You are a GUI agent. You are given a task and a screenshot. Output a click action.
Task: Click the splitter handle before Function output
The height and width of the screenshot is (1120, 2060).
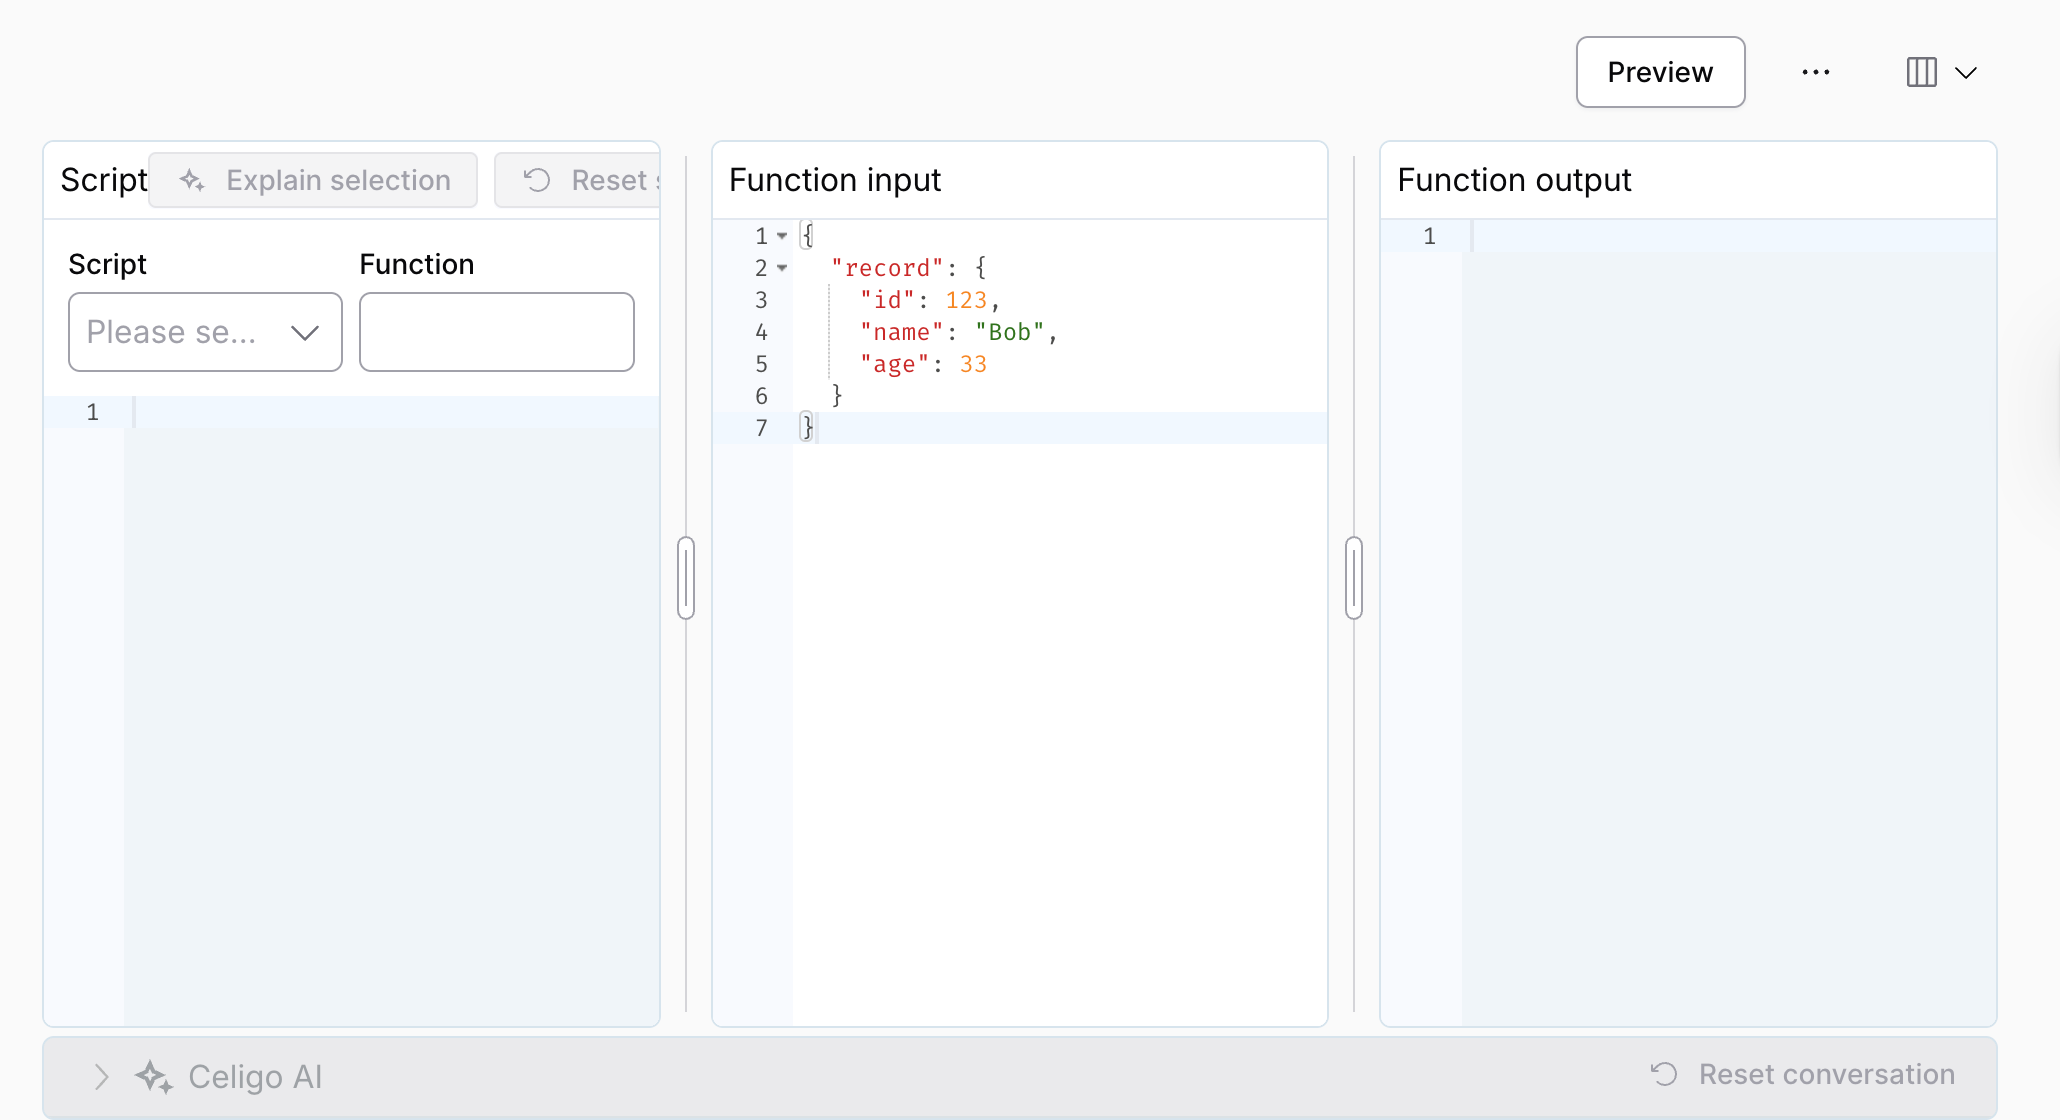(1354, 578)
